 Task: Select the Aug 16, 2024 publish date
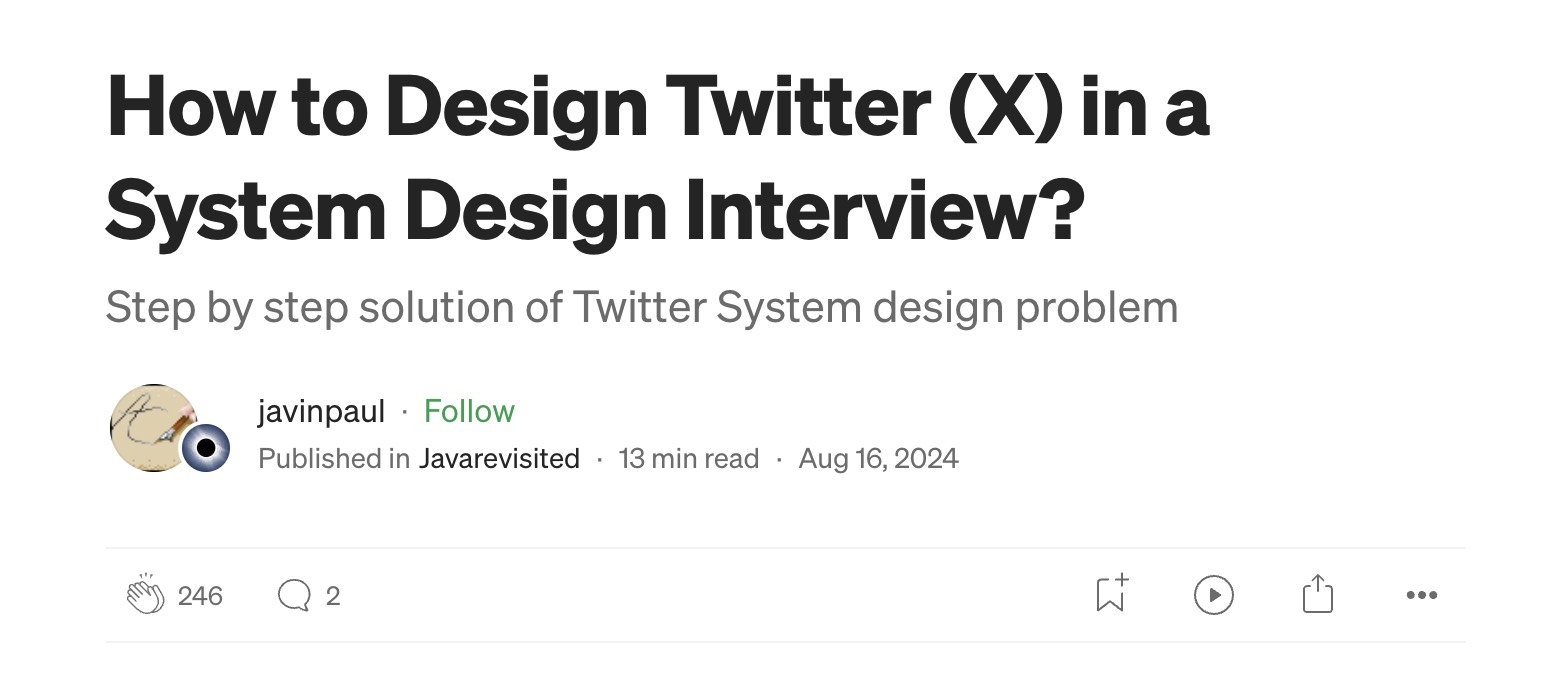878,458
